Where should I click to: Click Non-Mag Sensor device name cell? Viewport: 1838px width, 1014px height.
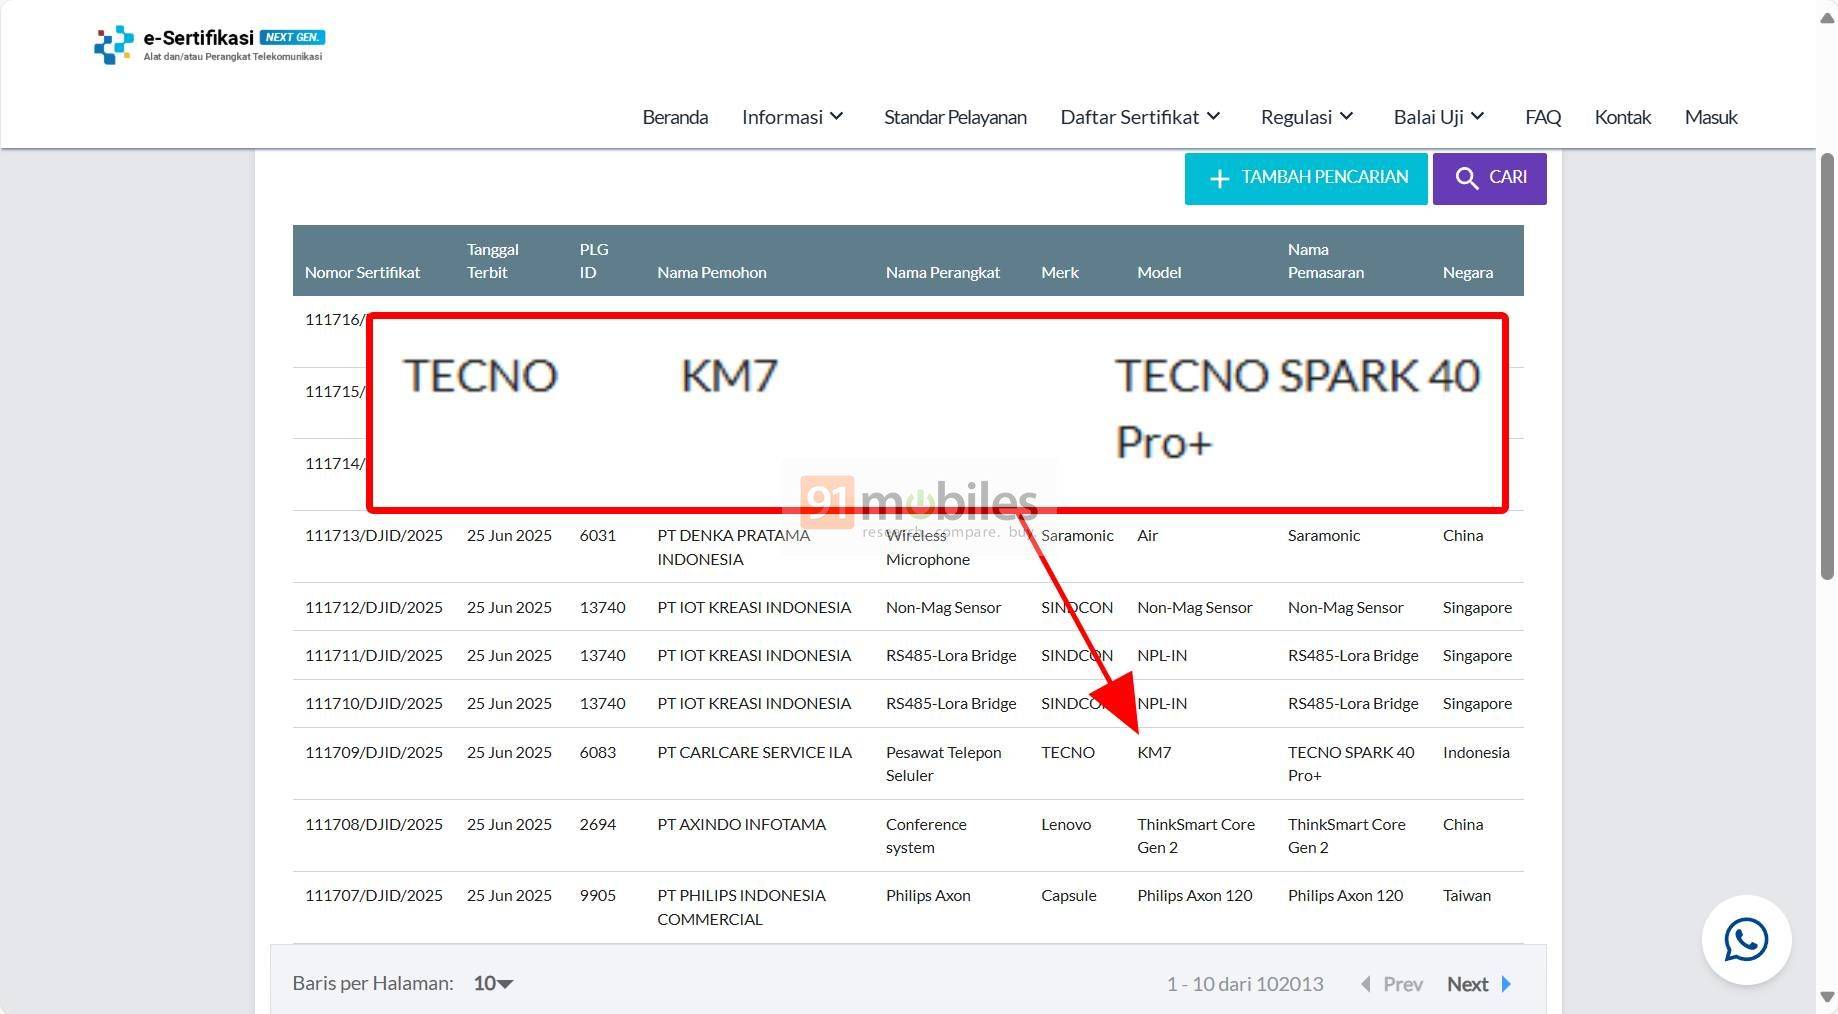click(943, 607)
